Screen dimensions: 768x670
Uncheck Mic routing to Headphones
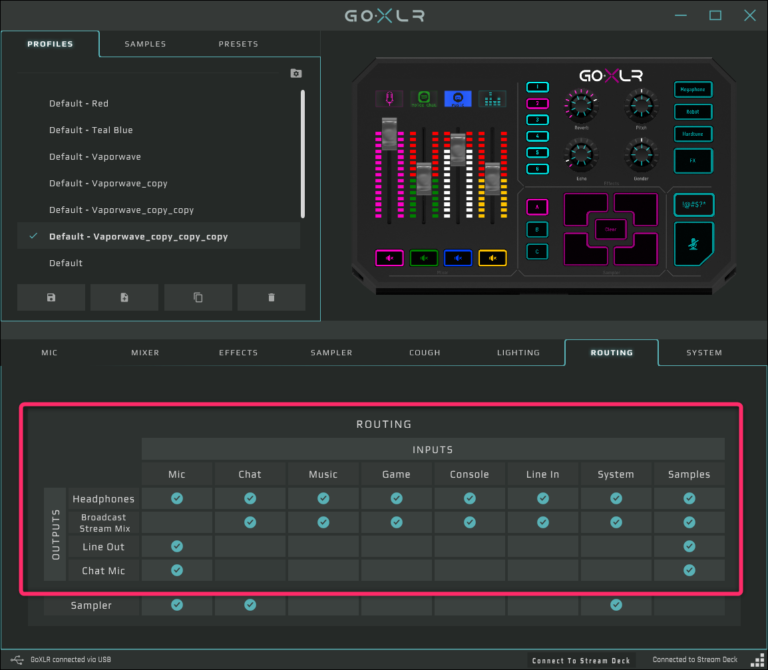[x=177, y=498]
